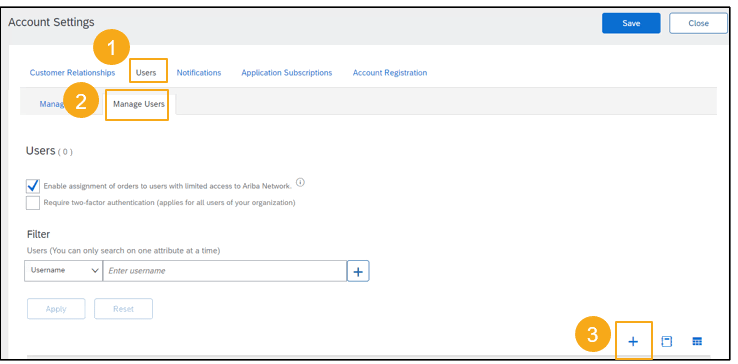This screenshot has width=738, height=364.
Task: Click the info icon beside the Ariba Network text
Action: pos(300,183)
